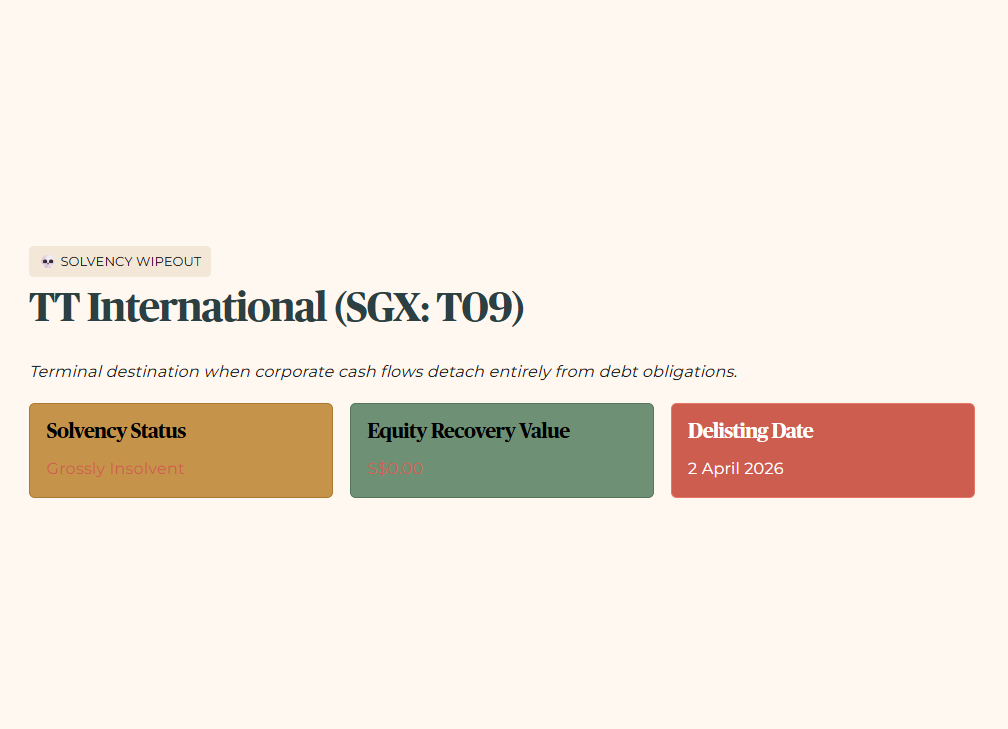Click the skull icon in the badge

click(x=48, y=262)
